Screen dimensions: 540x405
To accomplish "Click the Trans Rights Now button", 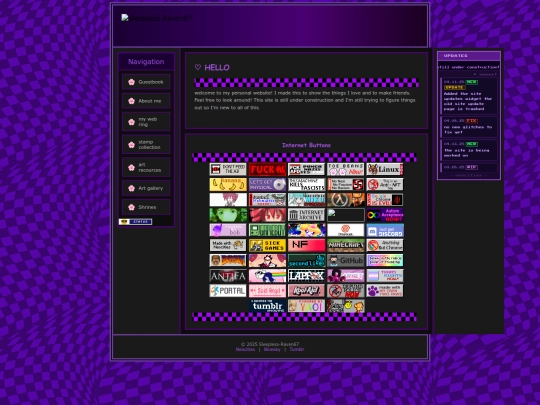I will click(x=385, y=276).
